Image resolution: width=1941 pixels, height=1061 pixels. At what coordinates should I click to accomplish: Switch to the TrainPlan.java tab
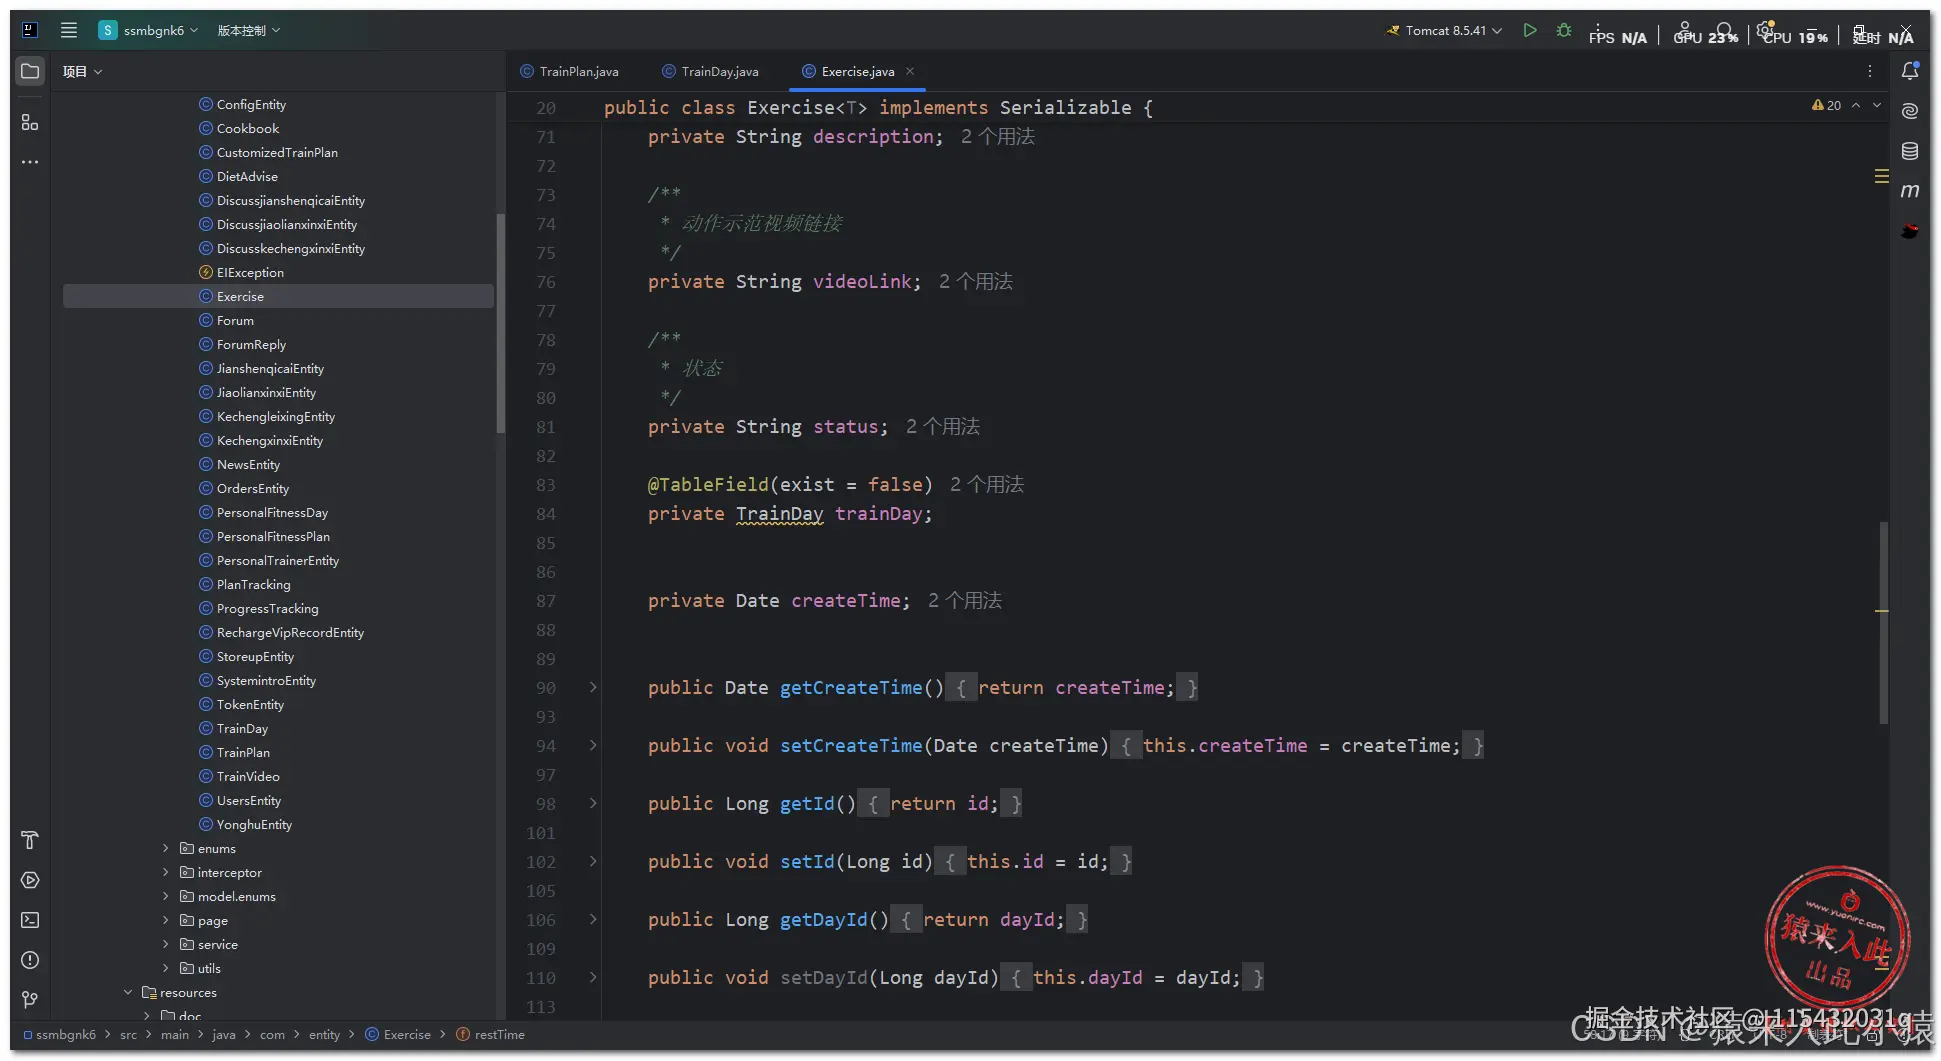(x=570, y=71)
